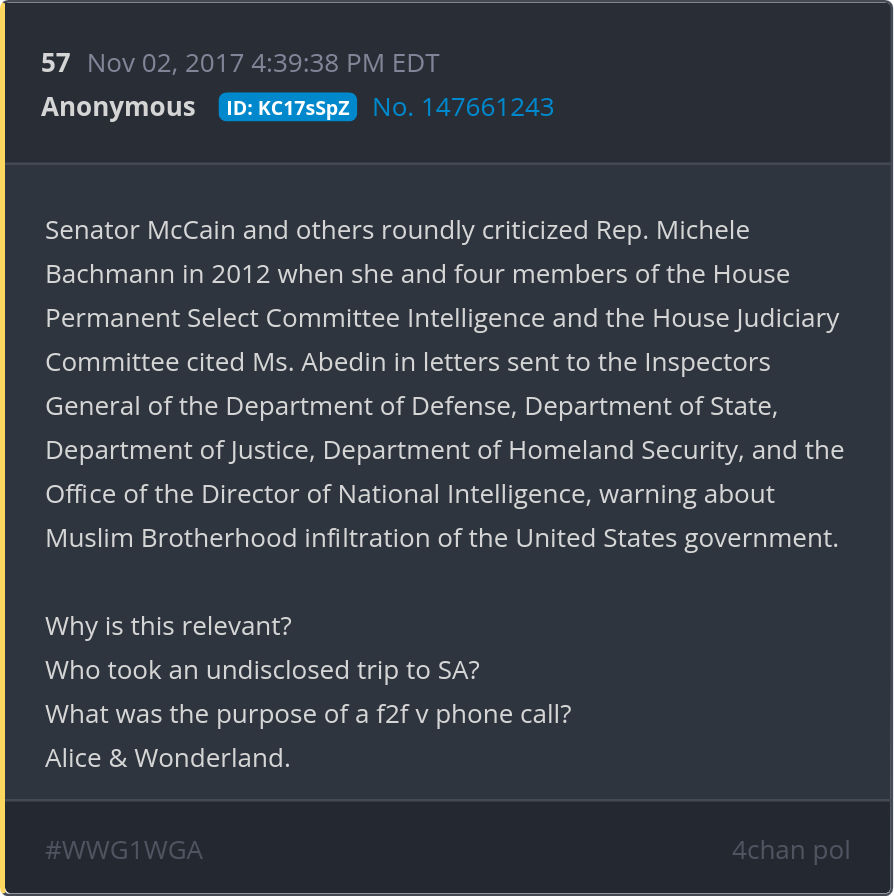Click the line Why is this relevant?

[x=168, y=626]
